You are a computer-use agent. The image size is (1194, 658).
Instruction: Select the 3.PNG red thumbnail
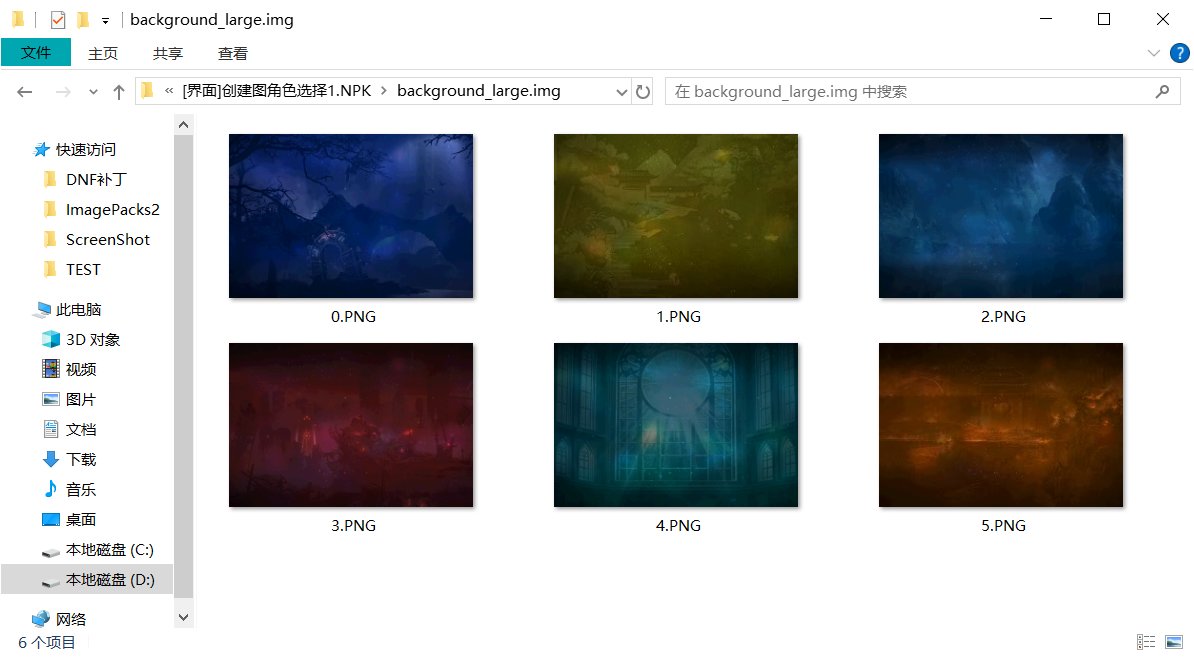click(x=351, y=425)
